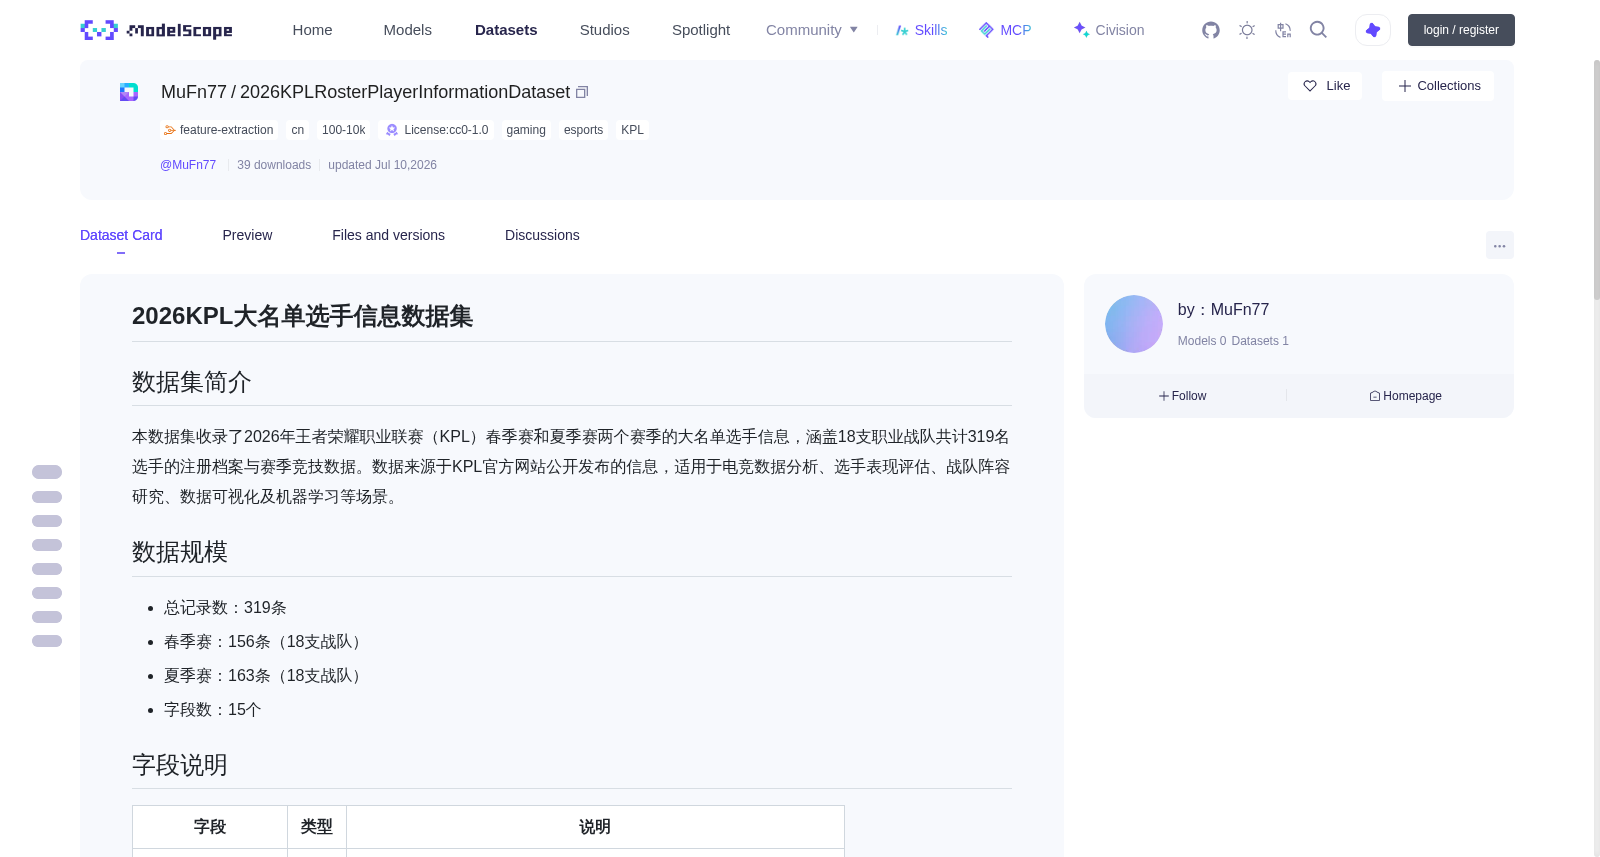Viewport: 1600px width, 857px height.
Task: Click the table header 字段
Action: 210,827
